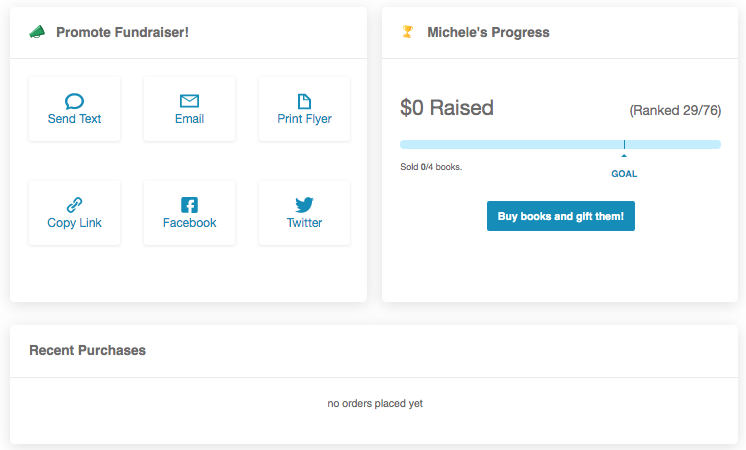Image resolution: width=746 pixels, height=450 pixels.
Task: Click Buy books and gift them button
Action: coord(560,216)
